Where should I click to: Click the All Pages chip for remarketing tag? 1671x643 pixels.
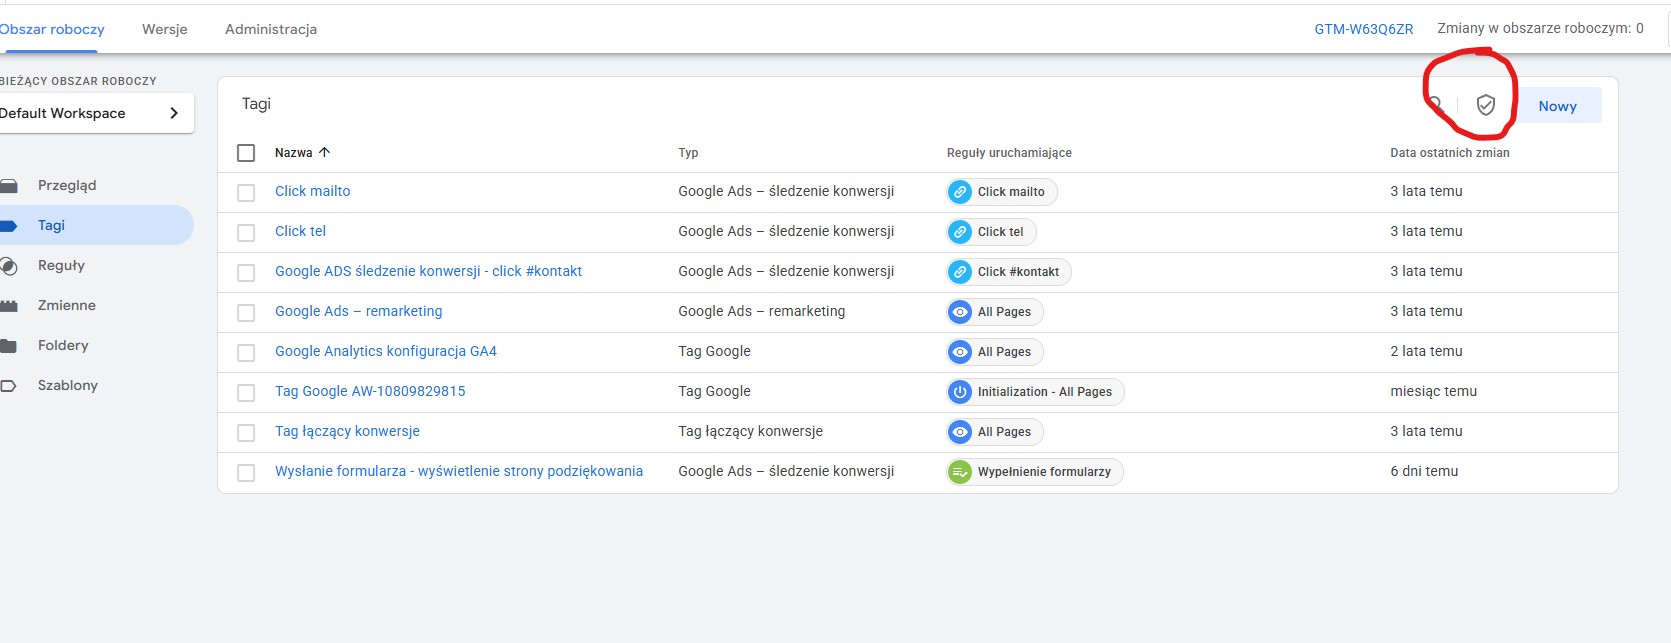click(995, 312)
